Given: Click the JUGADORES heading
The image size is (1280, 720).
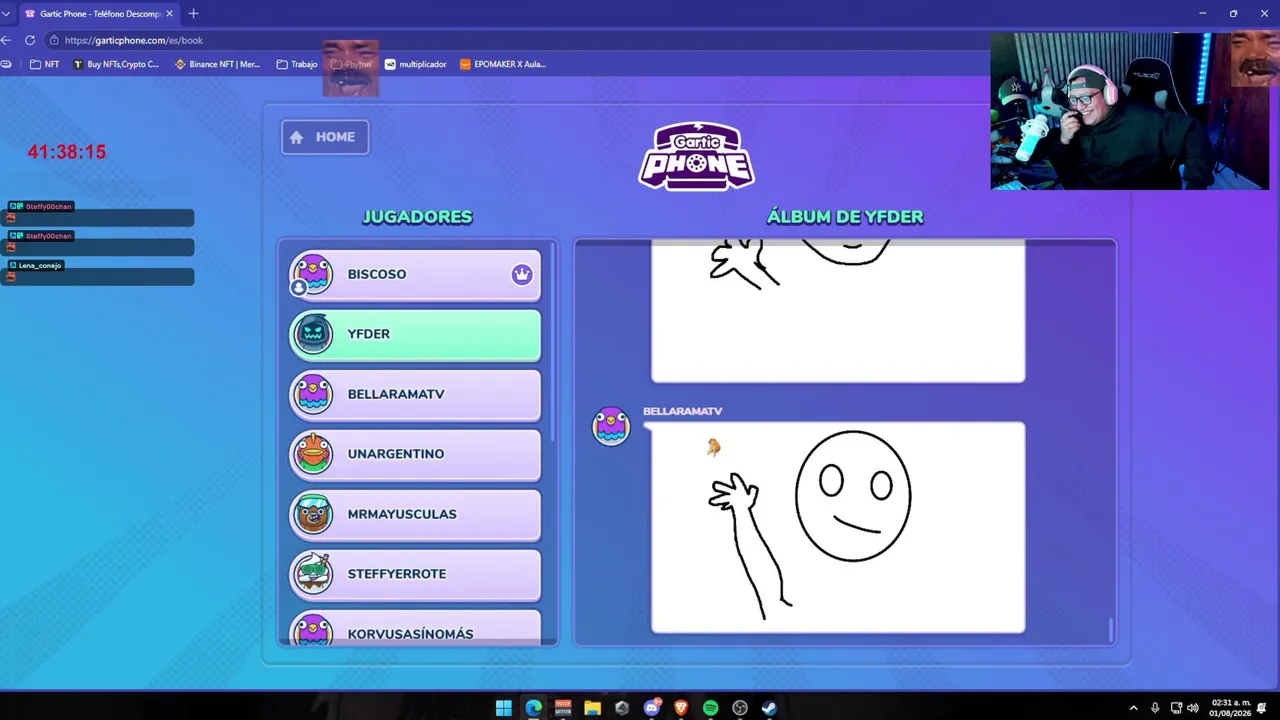Looking at the screenshot, I should [x=417, y=217].
